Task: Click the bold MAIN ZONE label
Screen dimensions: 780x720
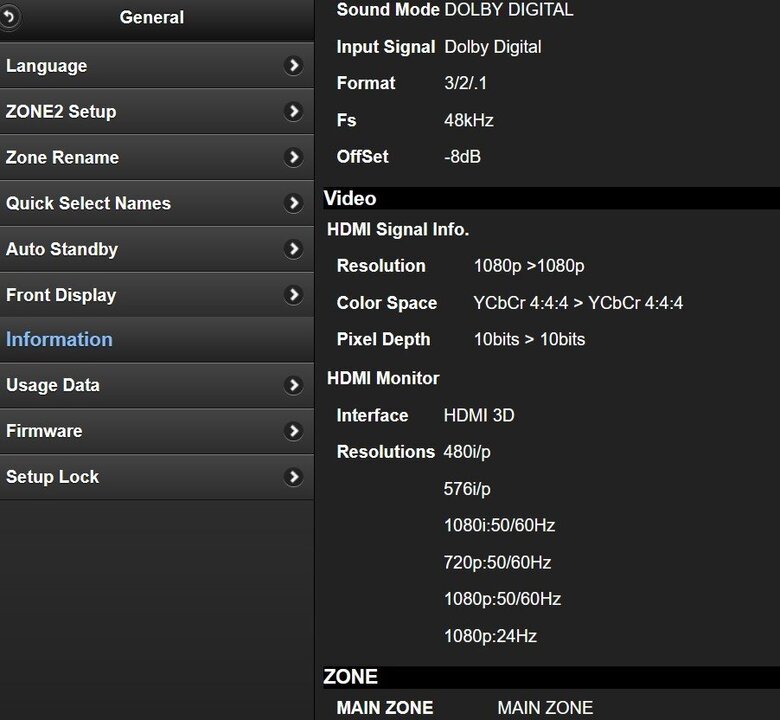Action: point(385,708)
